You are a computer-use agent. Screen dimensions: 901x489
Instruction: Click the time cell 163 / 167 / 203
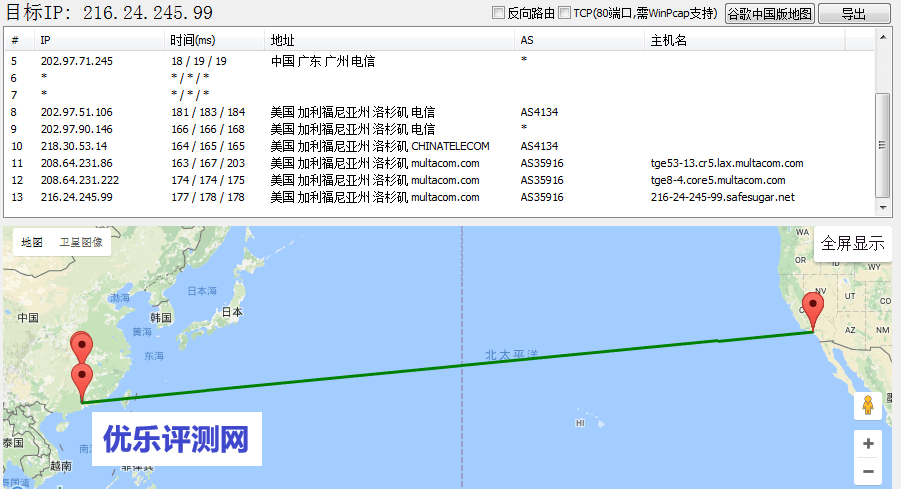(x=208, y=163)
